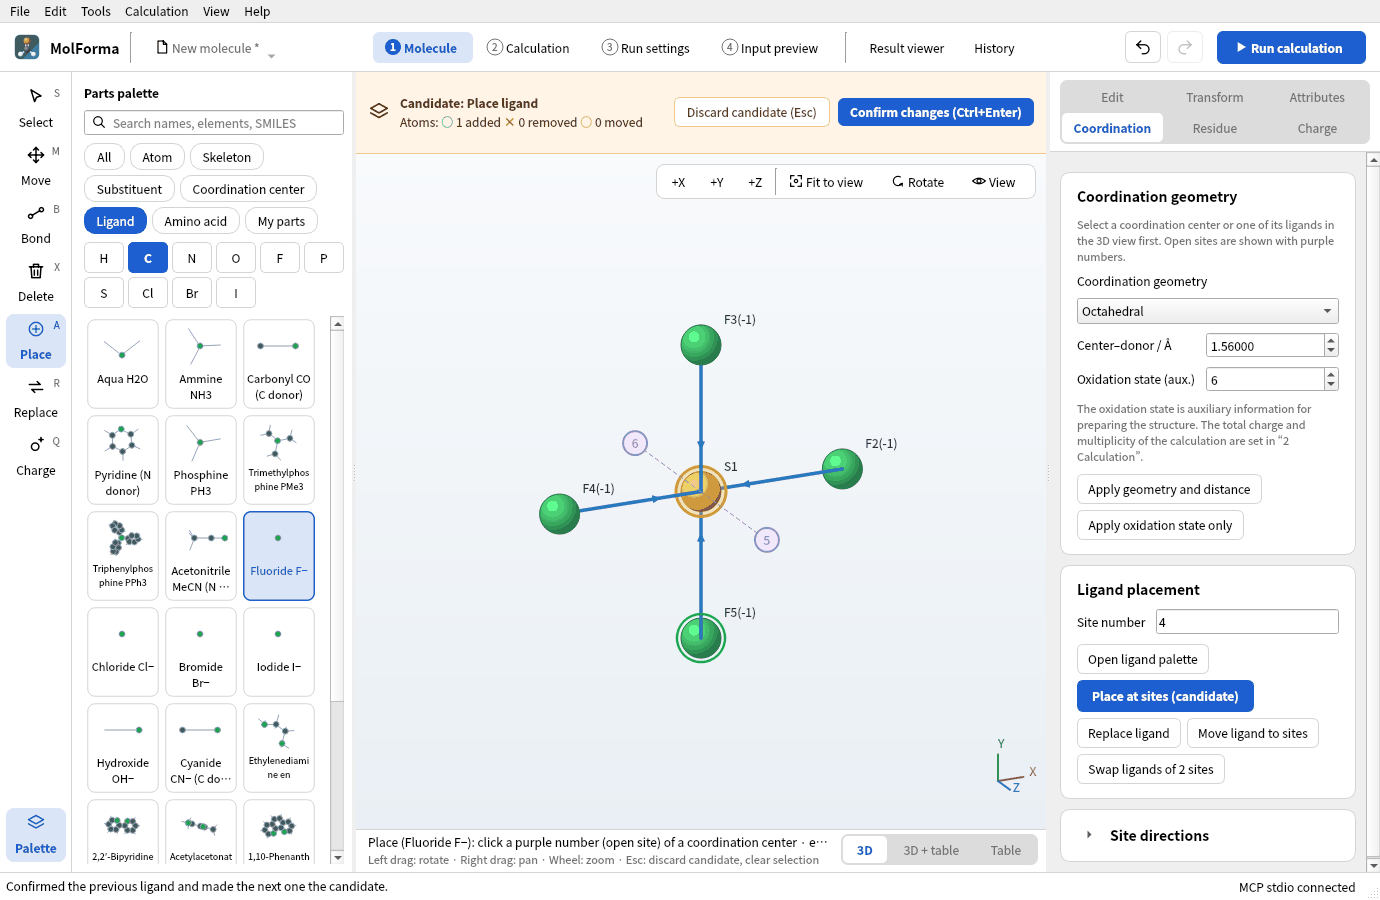Switch to the Replace tool
Image resolution: width=1380 pixels, height=900 pixels.
coord(36,397)
